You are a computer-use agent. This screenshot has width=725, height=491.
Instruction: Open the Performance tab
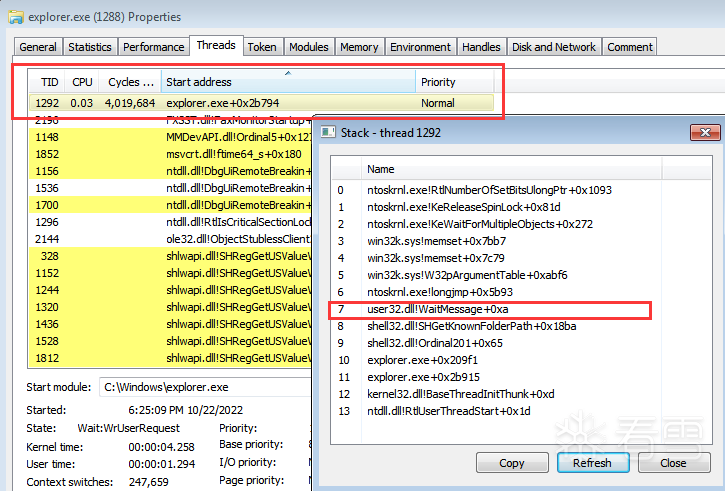(154, 47)
